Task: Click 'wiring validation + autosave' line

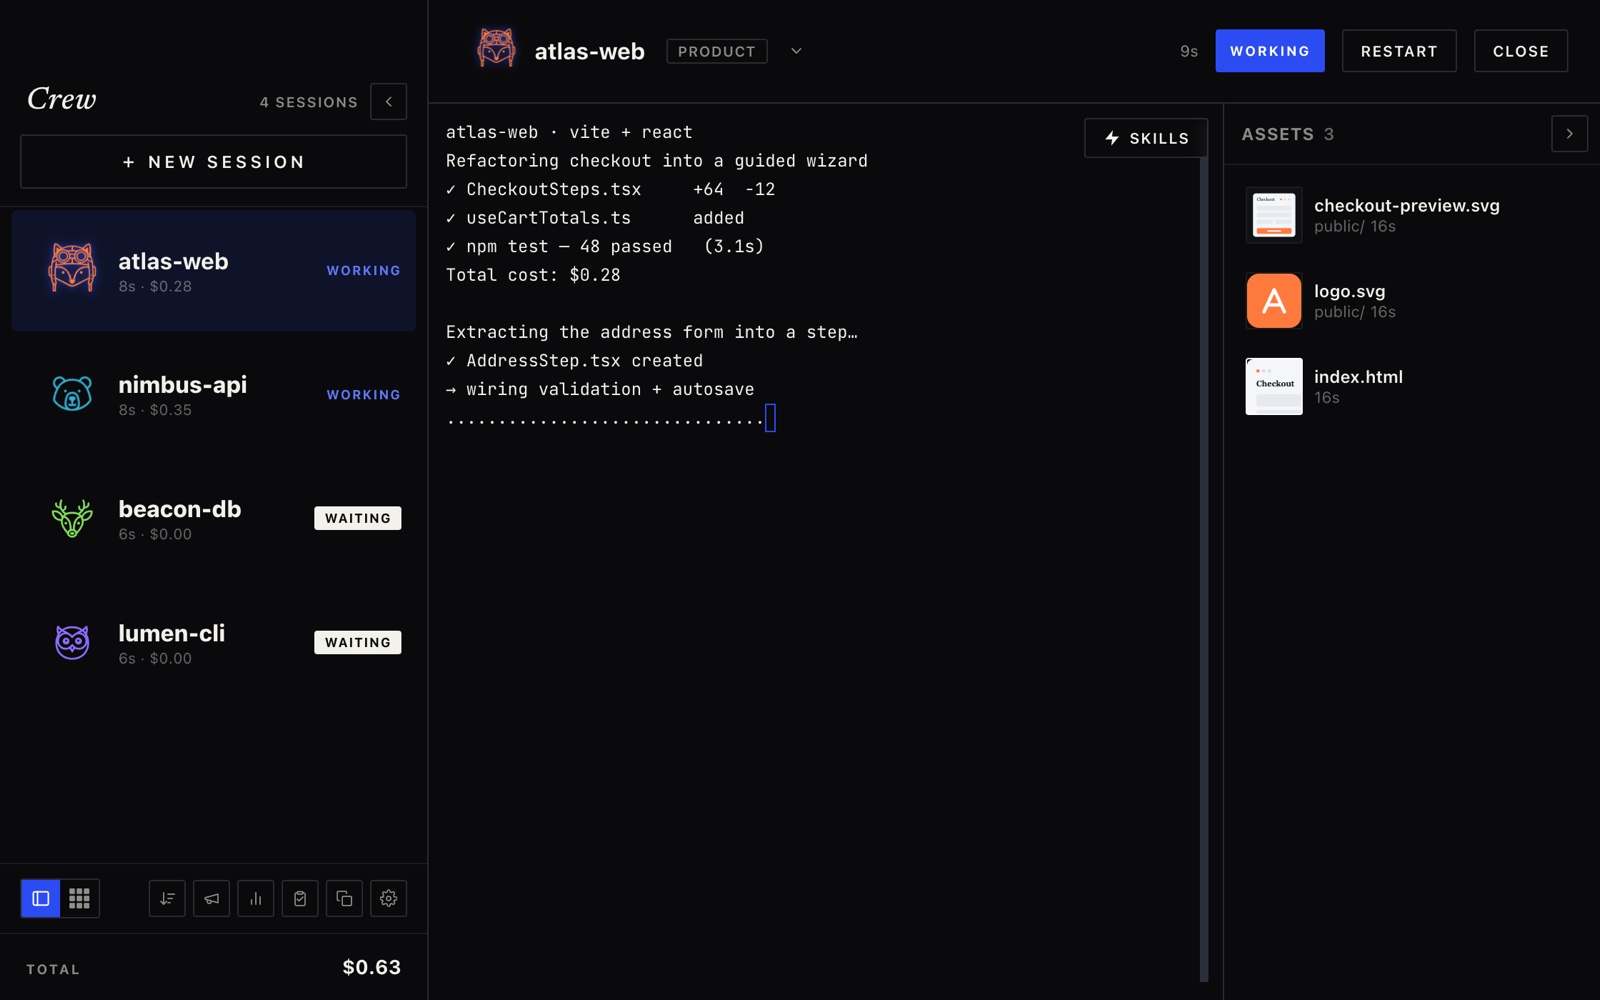Action: [600, 389]
